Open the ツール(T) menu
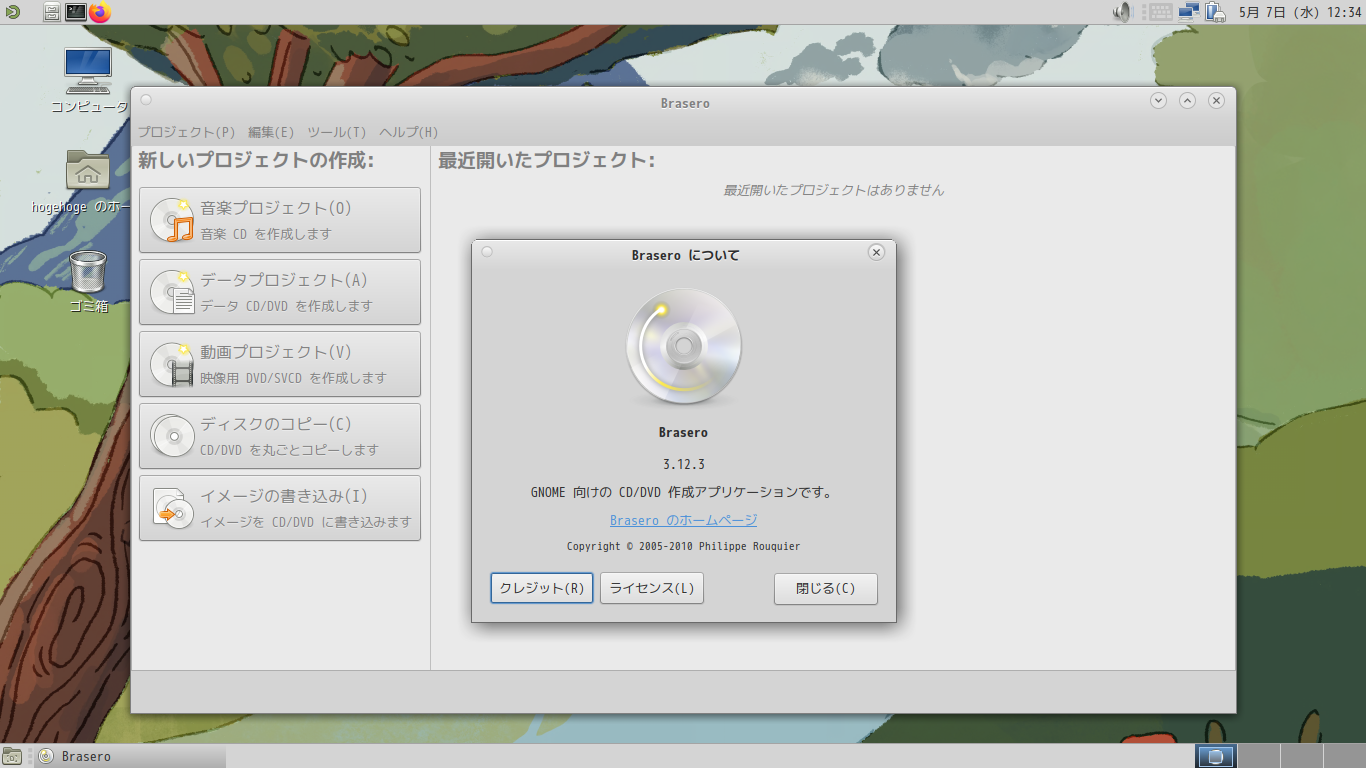The image size is (1366, 768). 337,132
